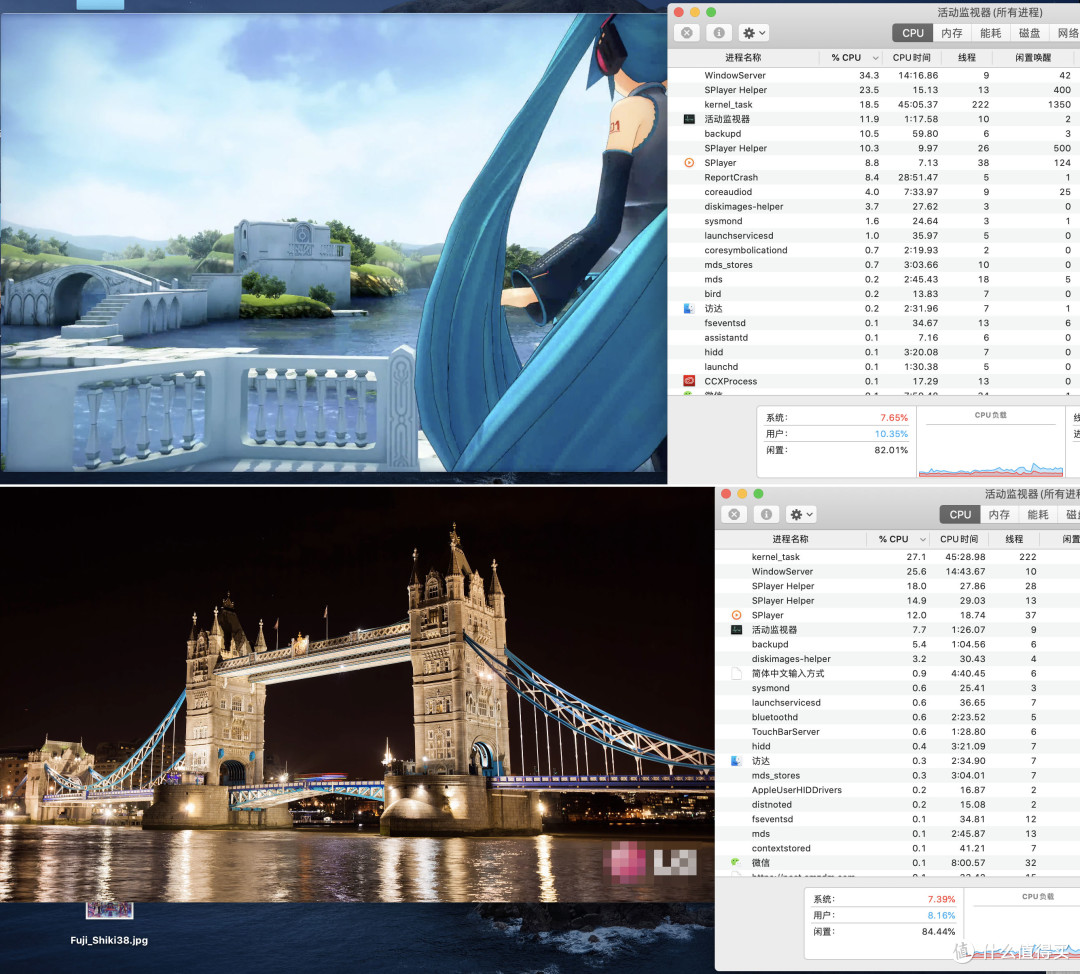Click Fuji_Shiki38.jpg file name label
The width and height of the screenshot is (1080, 974).
pos(109,940)
